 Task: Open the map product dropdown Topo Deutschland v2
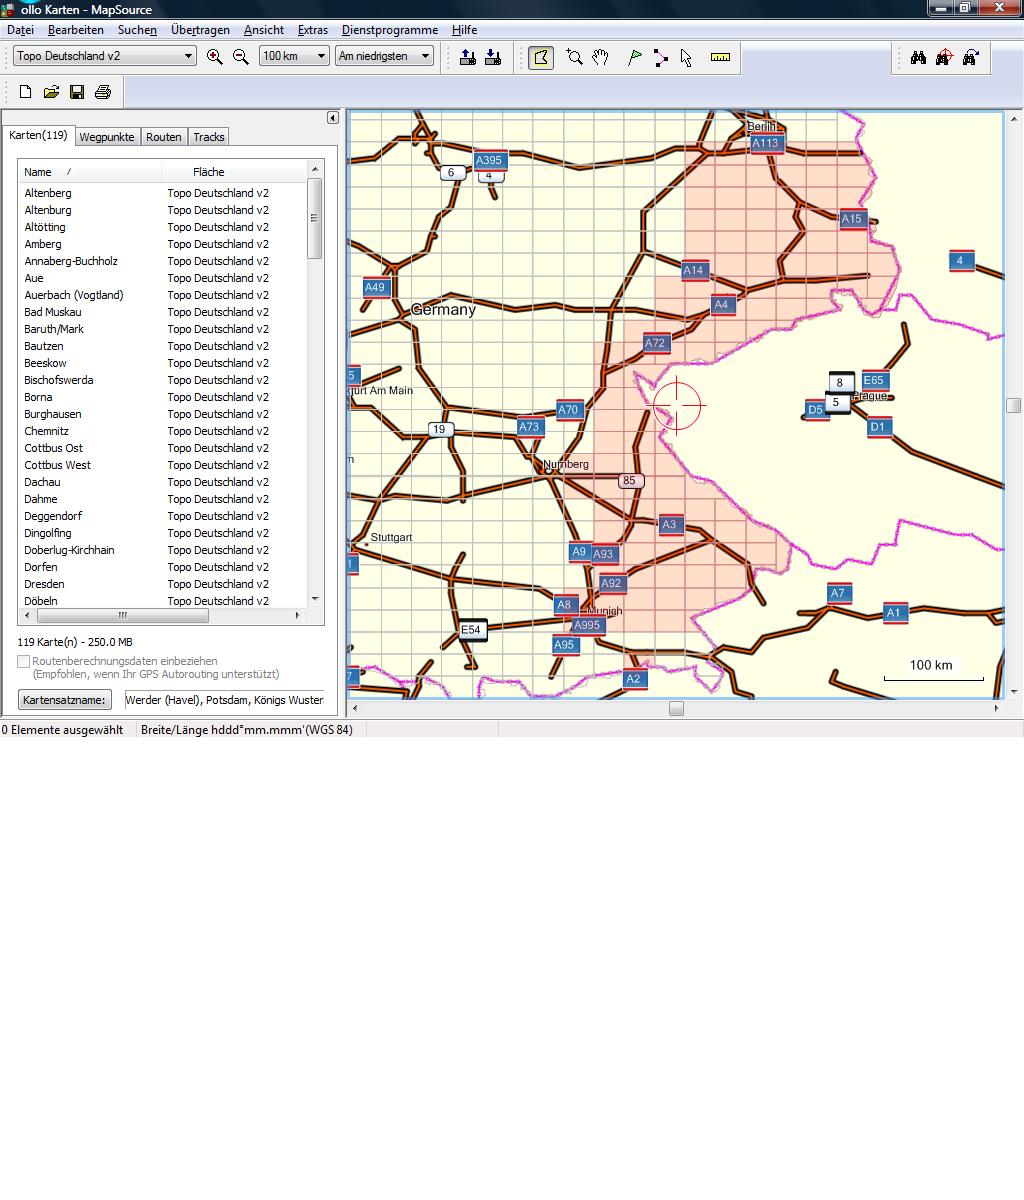(105, 56)
